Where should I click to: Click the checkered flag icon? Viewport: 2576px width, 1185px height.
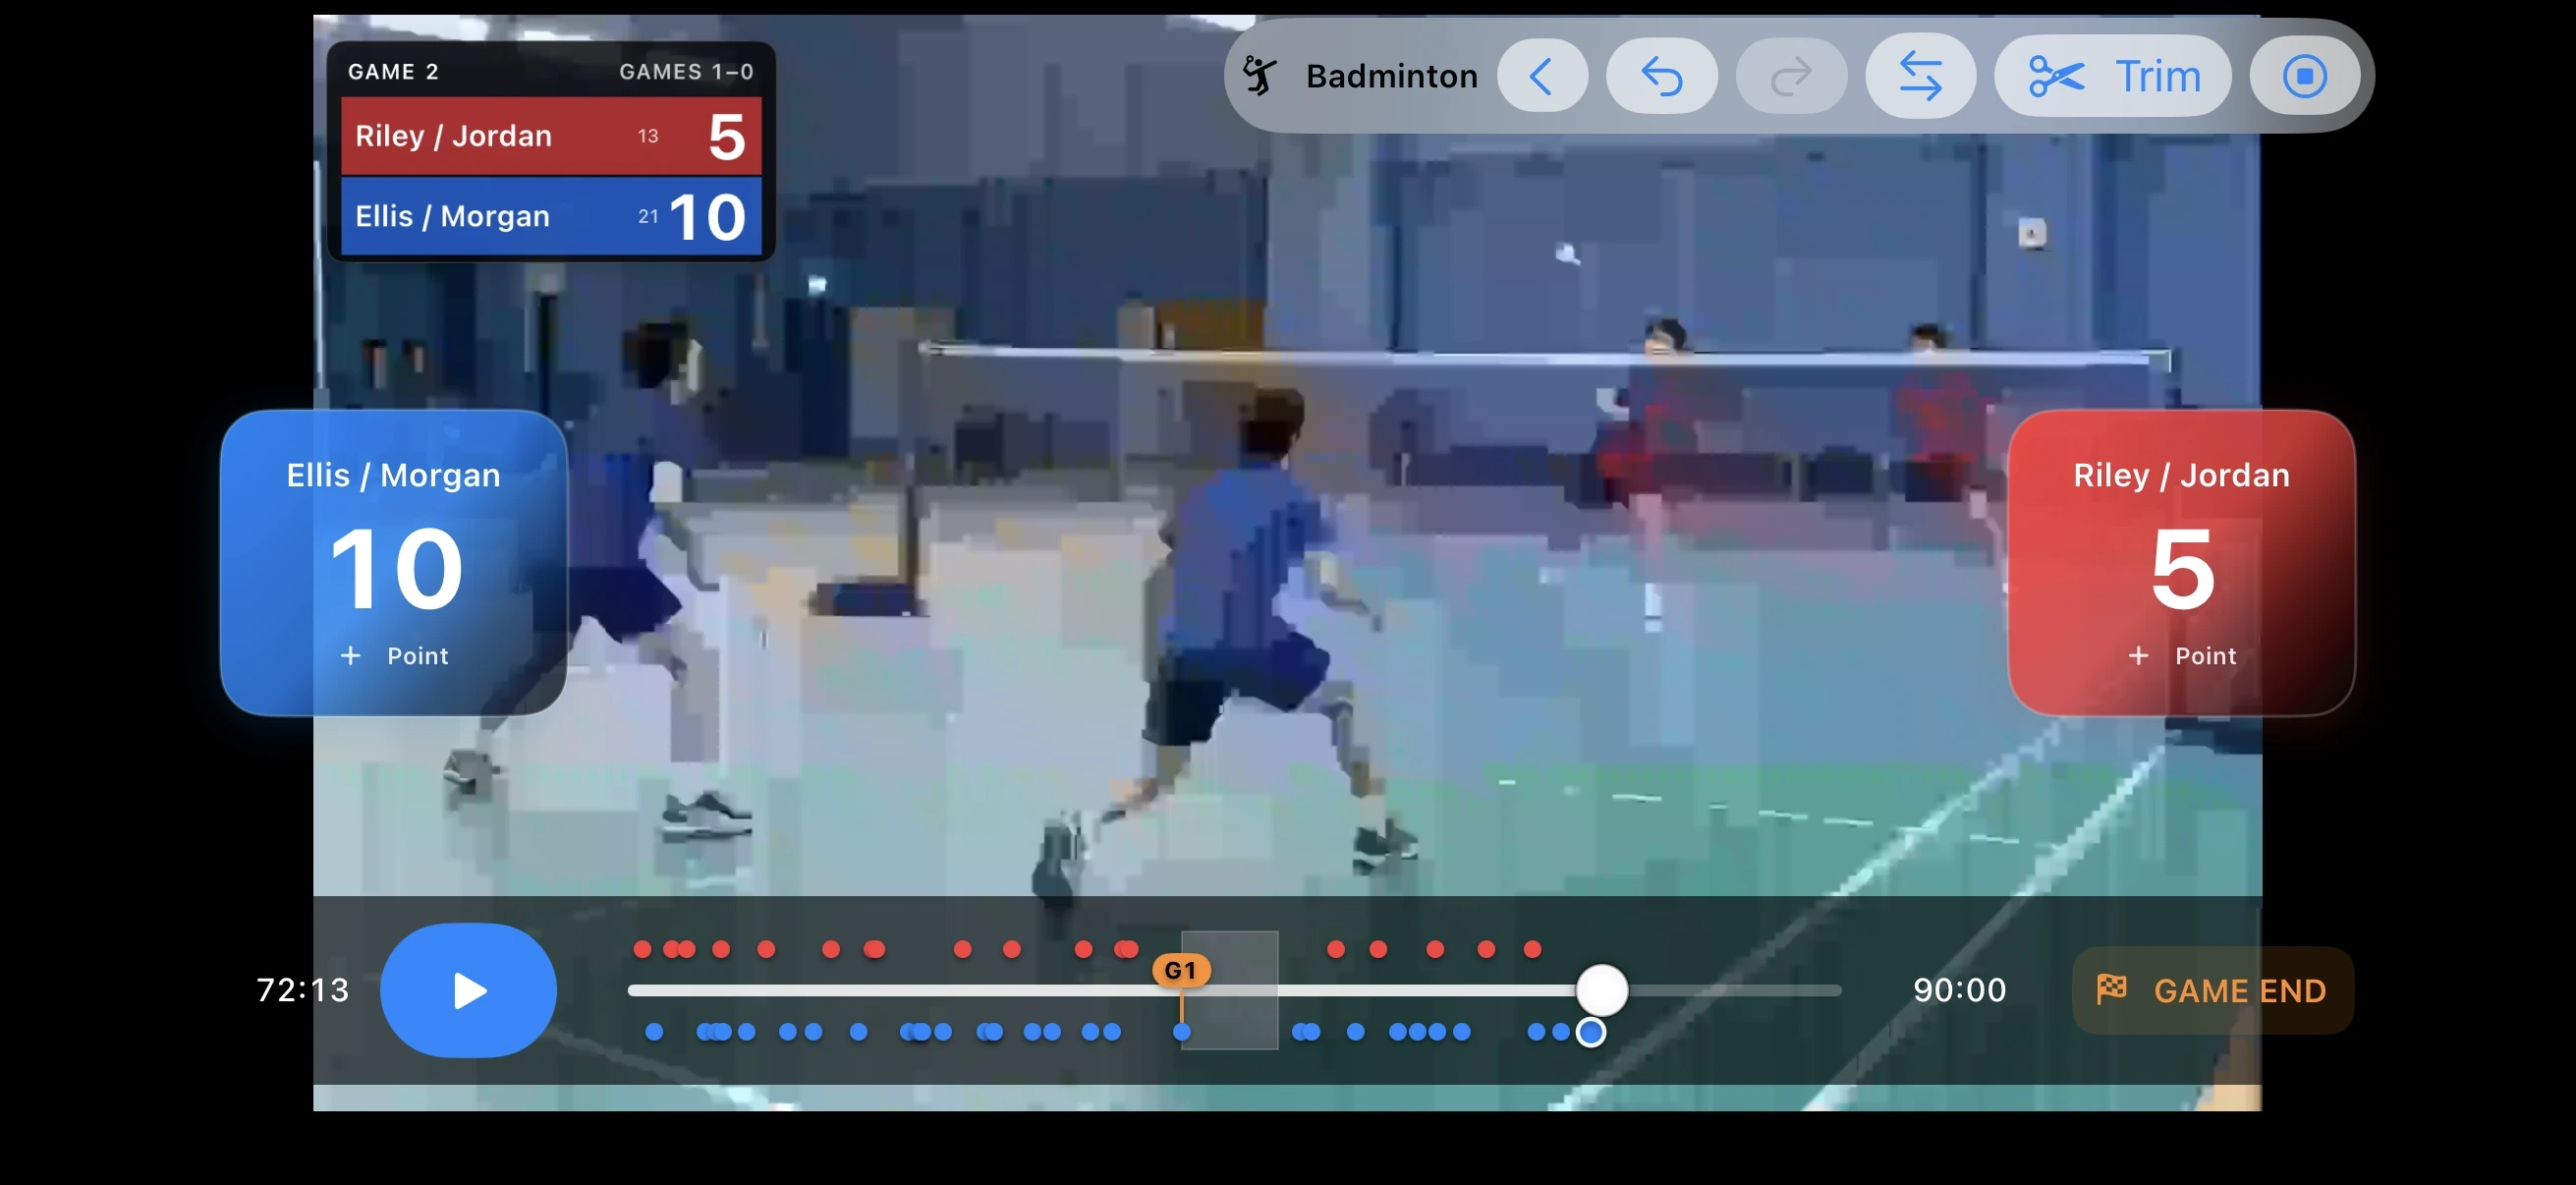(2111, 989)
